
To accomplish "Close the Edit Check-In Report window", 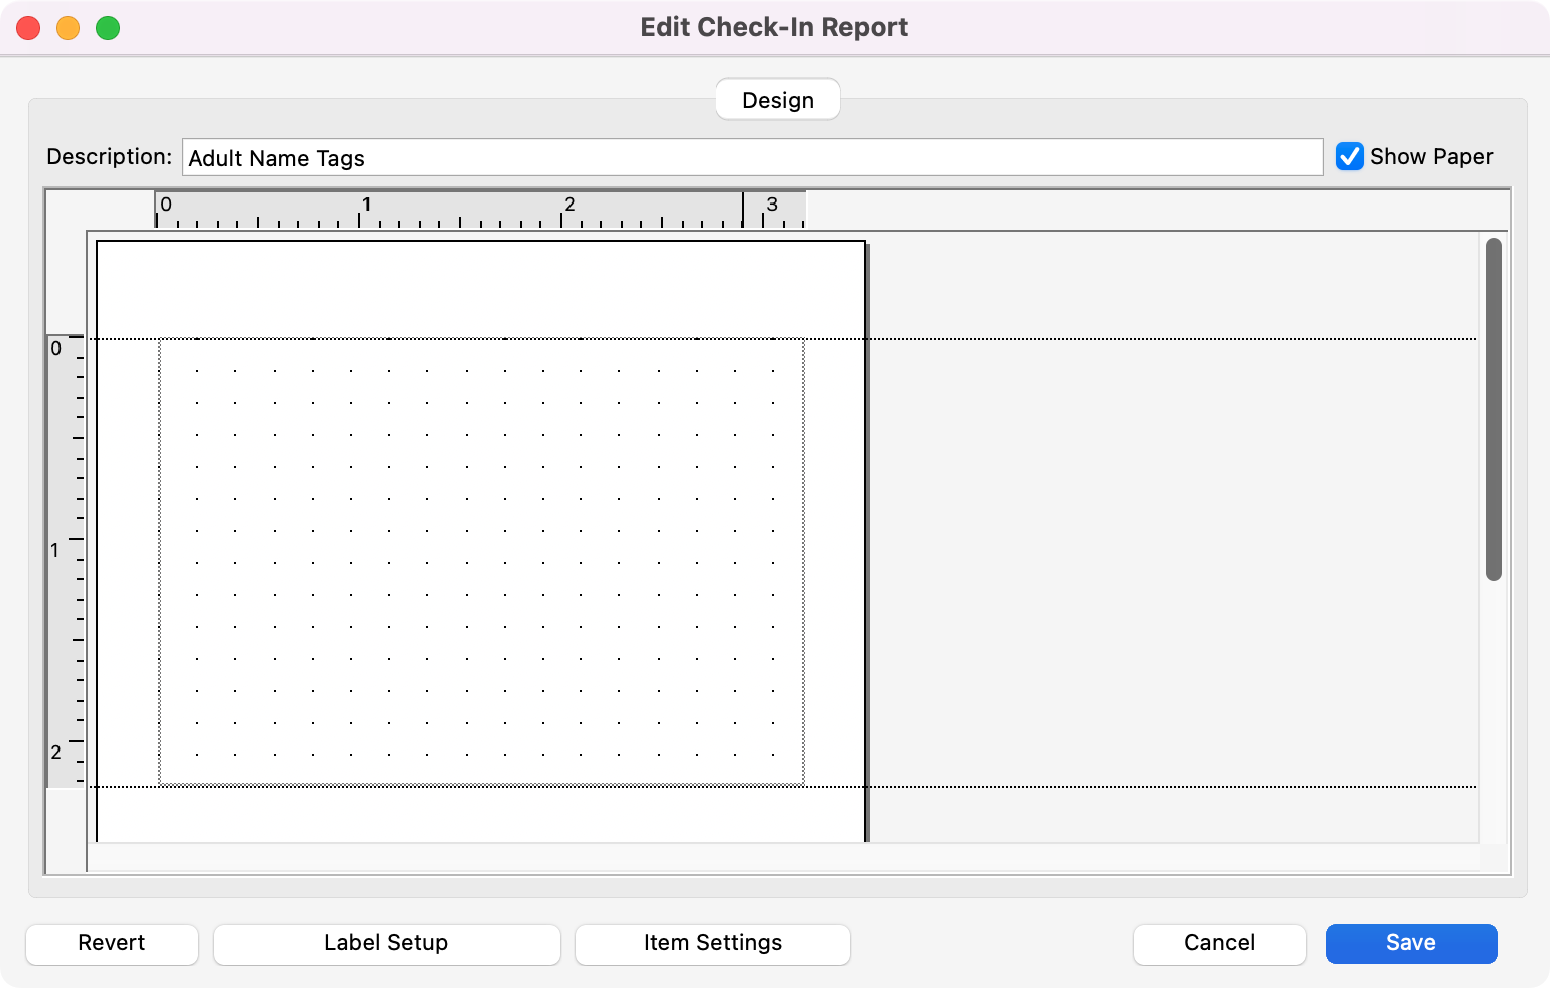I will [x=28, y=28].
